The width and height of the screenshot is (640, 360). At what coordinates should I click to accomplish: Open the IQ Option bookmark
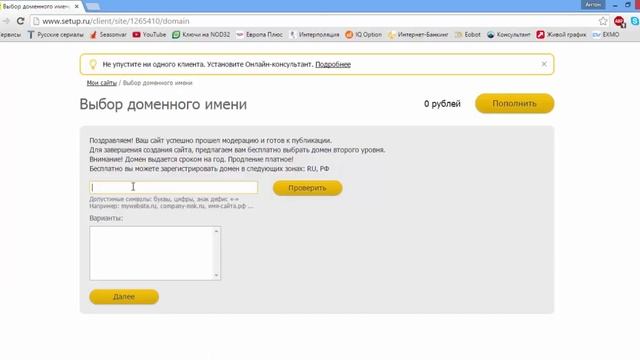(x=363, y=35)
